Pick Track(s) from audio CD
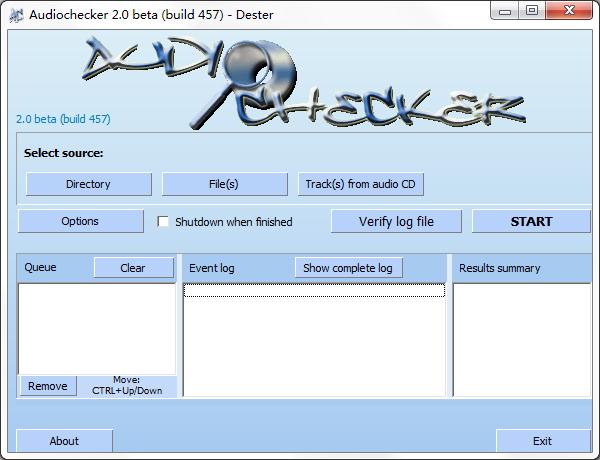Viewport: 600px width, 460px height. [x=361, y=184]
